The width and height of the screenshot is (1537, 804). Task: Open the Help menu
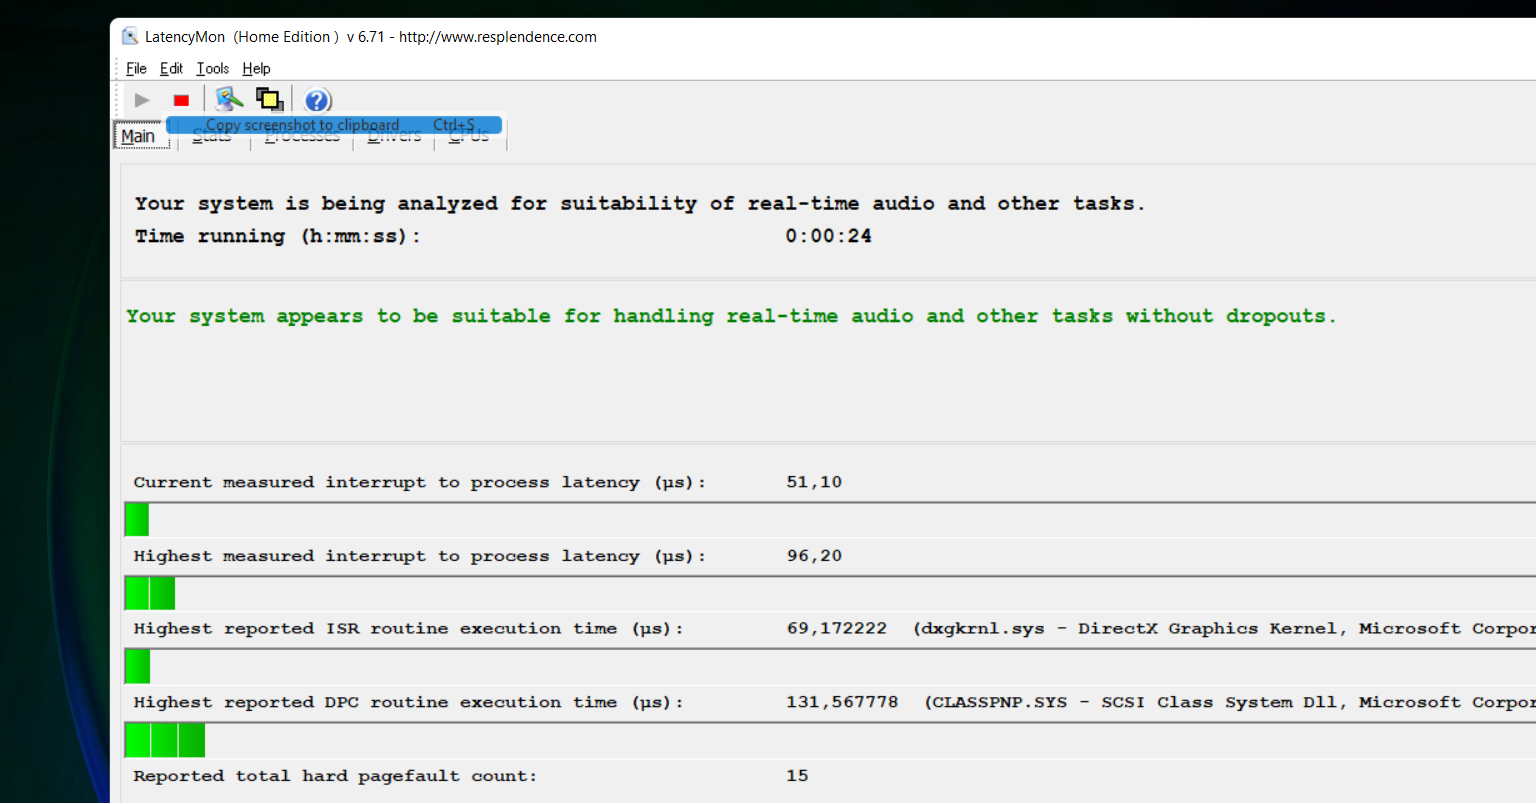[256, 68]
